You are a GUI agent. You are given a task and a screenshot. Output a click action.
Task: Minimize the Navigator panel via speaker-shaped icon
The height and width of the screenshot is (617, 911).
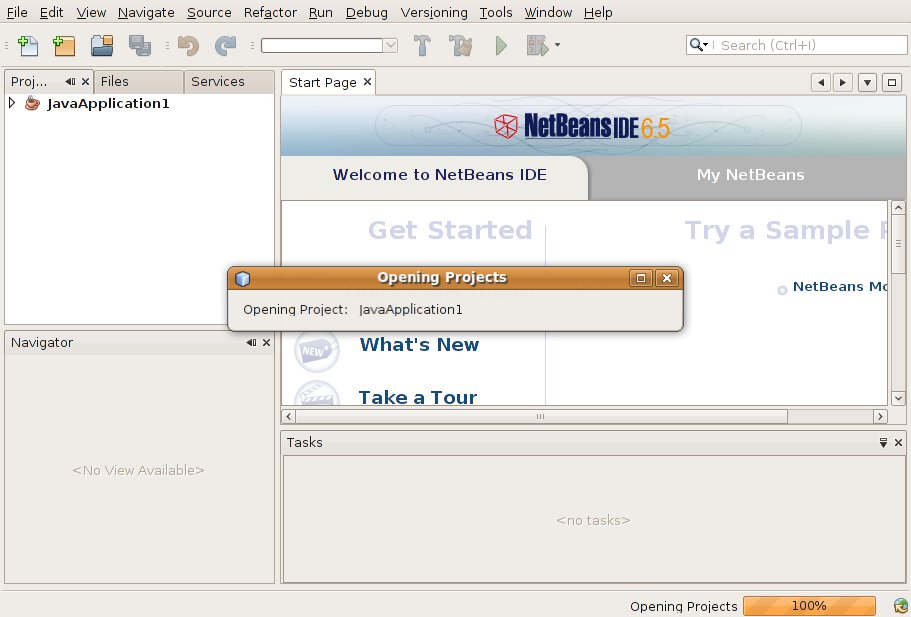point(251,342)
